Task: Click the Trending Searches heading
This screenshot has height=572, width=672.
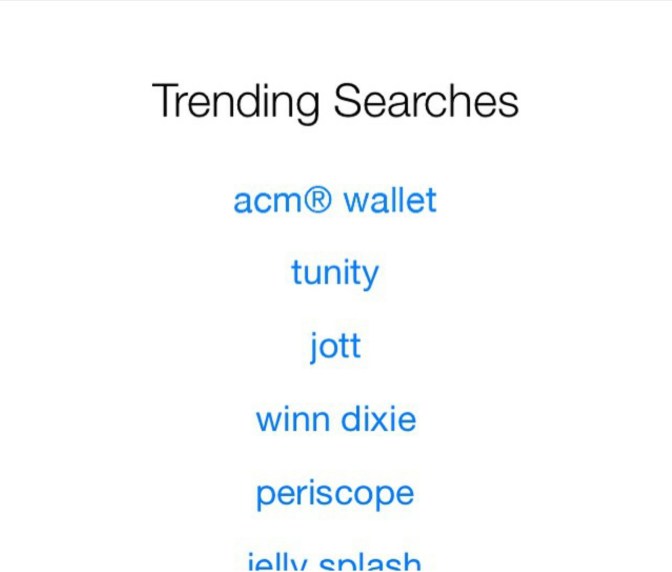Action: click(x=335, y=102)
